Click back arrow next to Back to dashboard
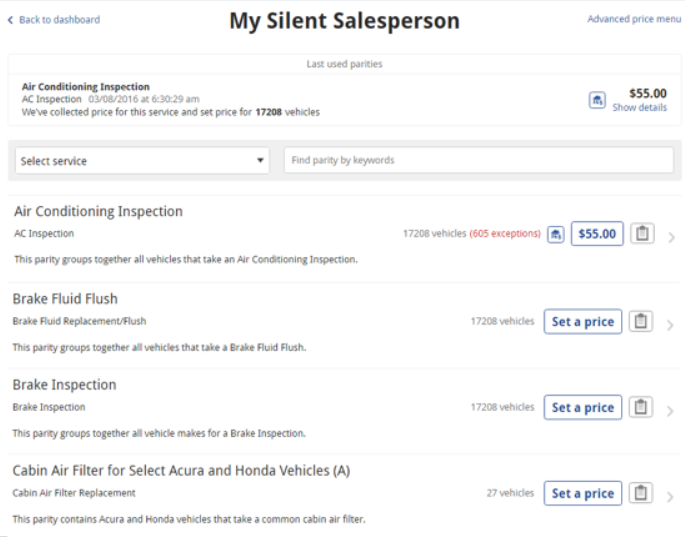The width and height of the screenshot is (685, 537). [x=11, y=20]
